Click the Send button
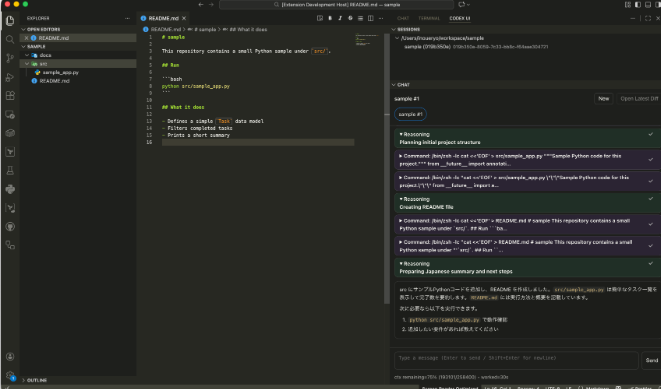Image resolution: width=661 pixels, height=389 pixels. point(651,360)
